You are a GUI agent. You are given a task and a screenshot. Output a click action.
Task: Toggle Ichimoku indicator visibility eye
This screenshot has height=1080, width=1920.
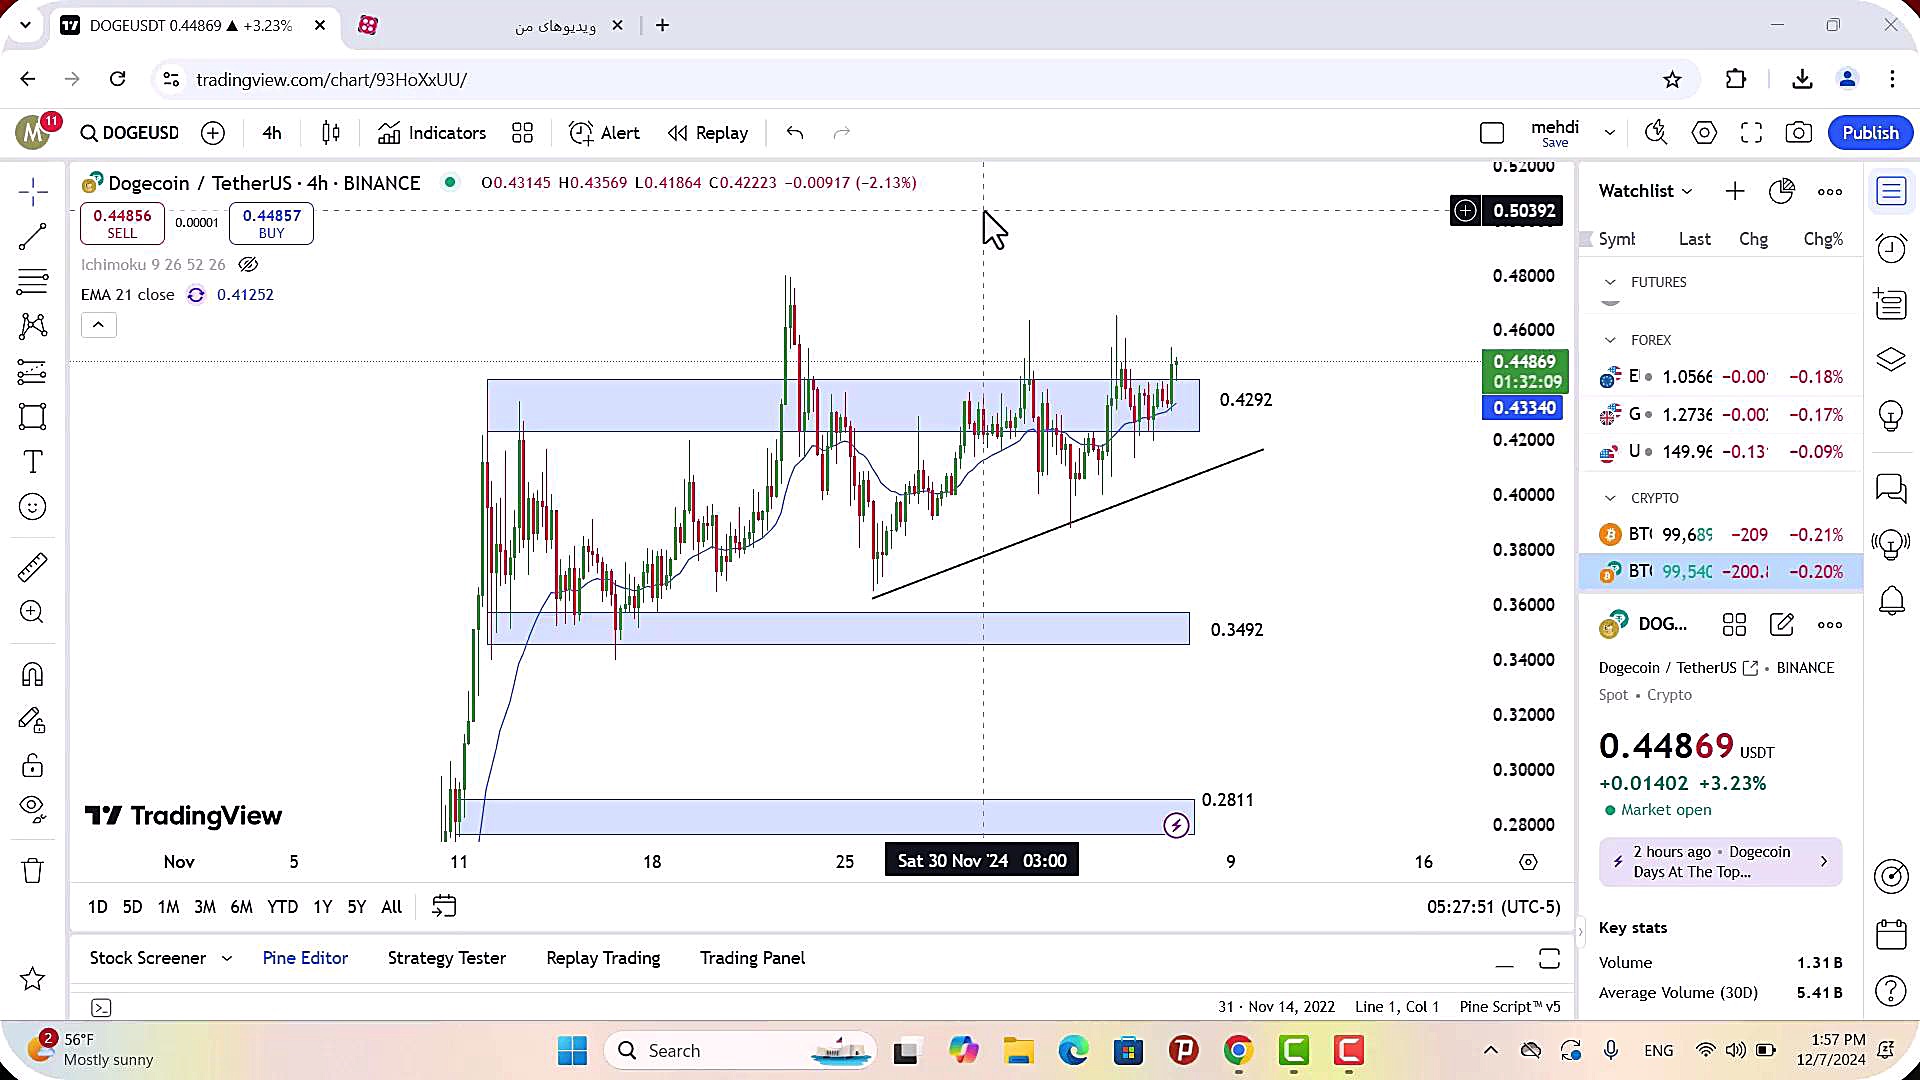[x=248, y=265]
